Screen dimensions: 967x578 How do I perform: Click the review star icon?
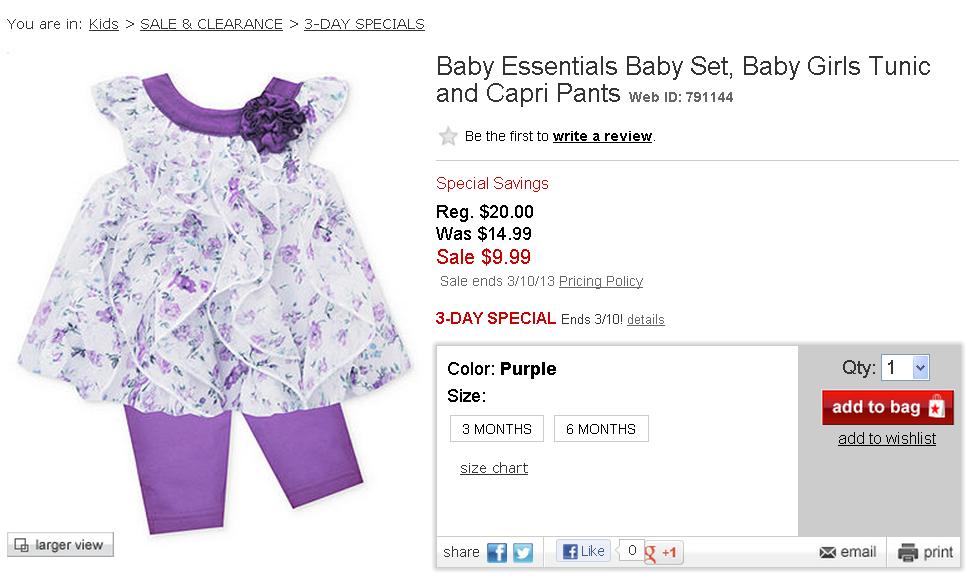(449, 136)
